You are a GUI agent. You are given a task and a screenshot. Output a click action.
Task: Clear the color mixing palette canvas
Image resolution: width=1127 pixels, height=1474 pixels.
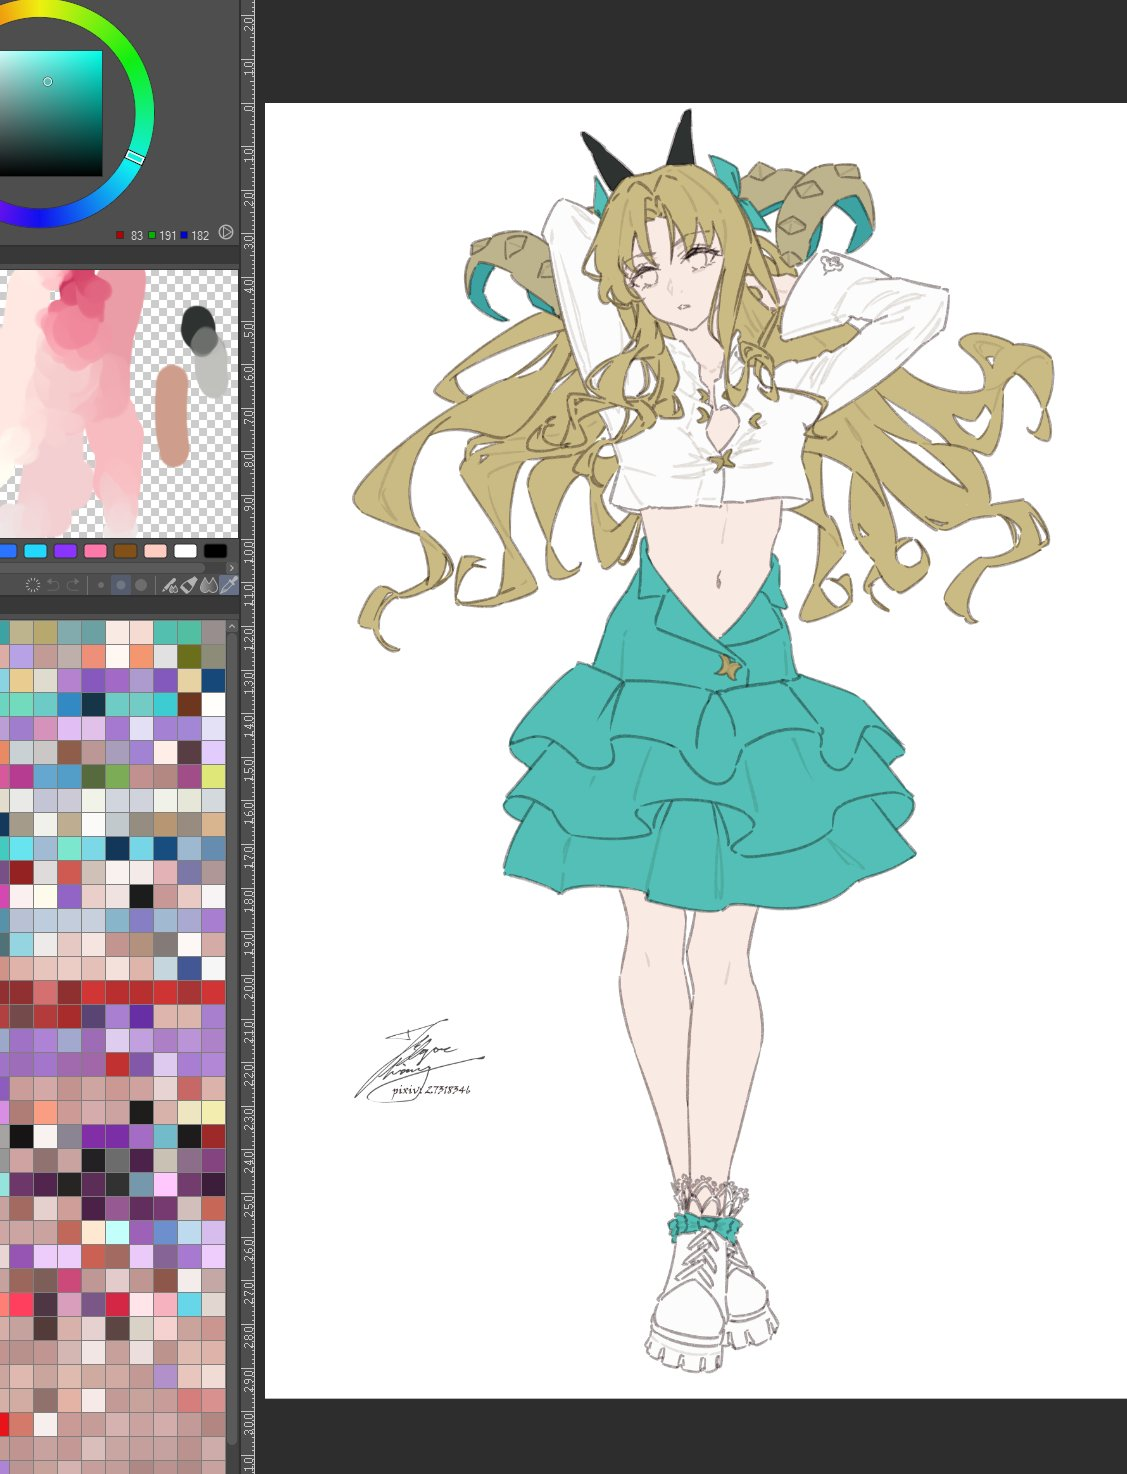click(33, 585)
